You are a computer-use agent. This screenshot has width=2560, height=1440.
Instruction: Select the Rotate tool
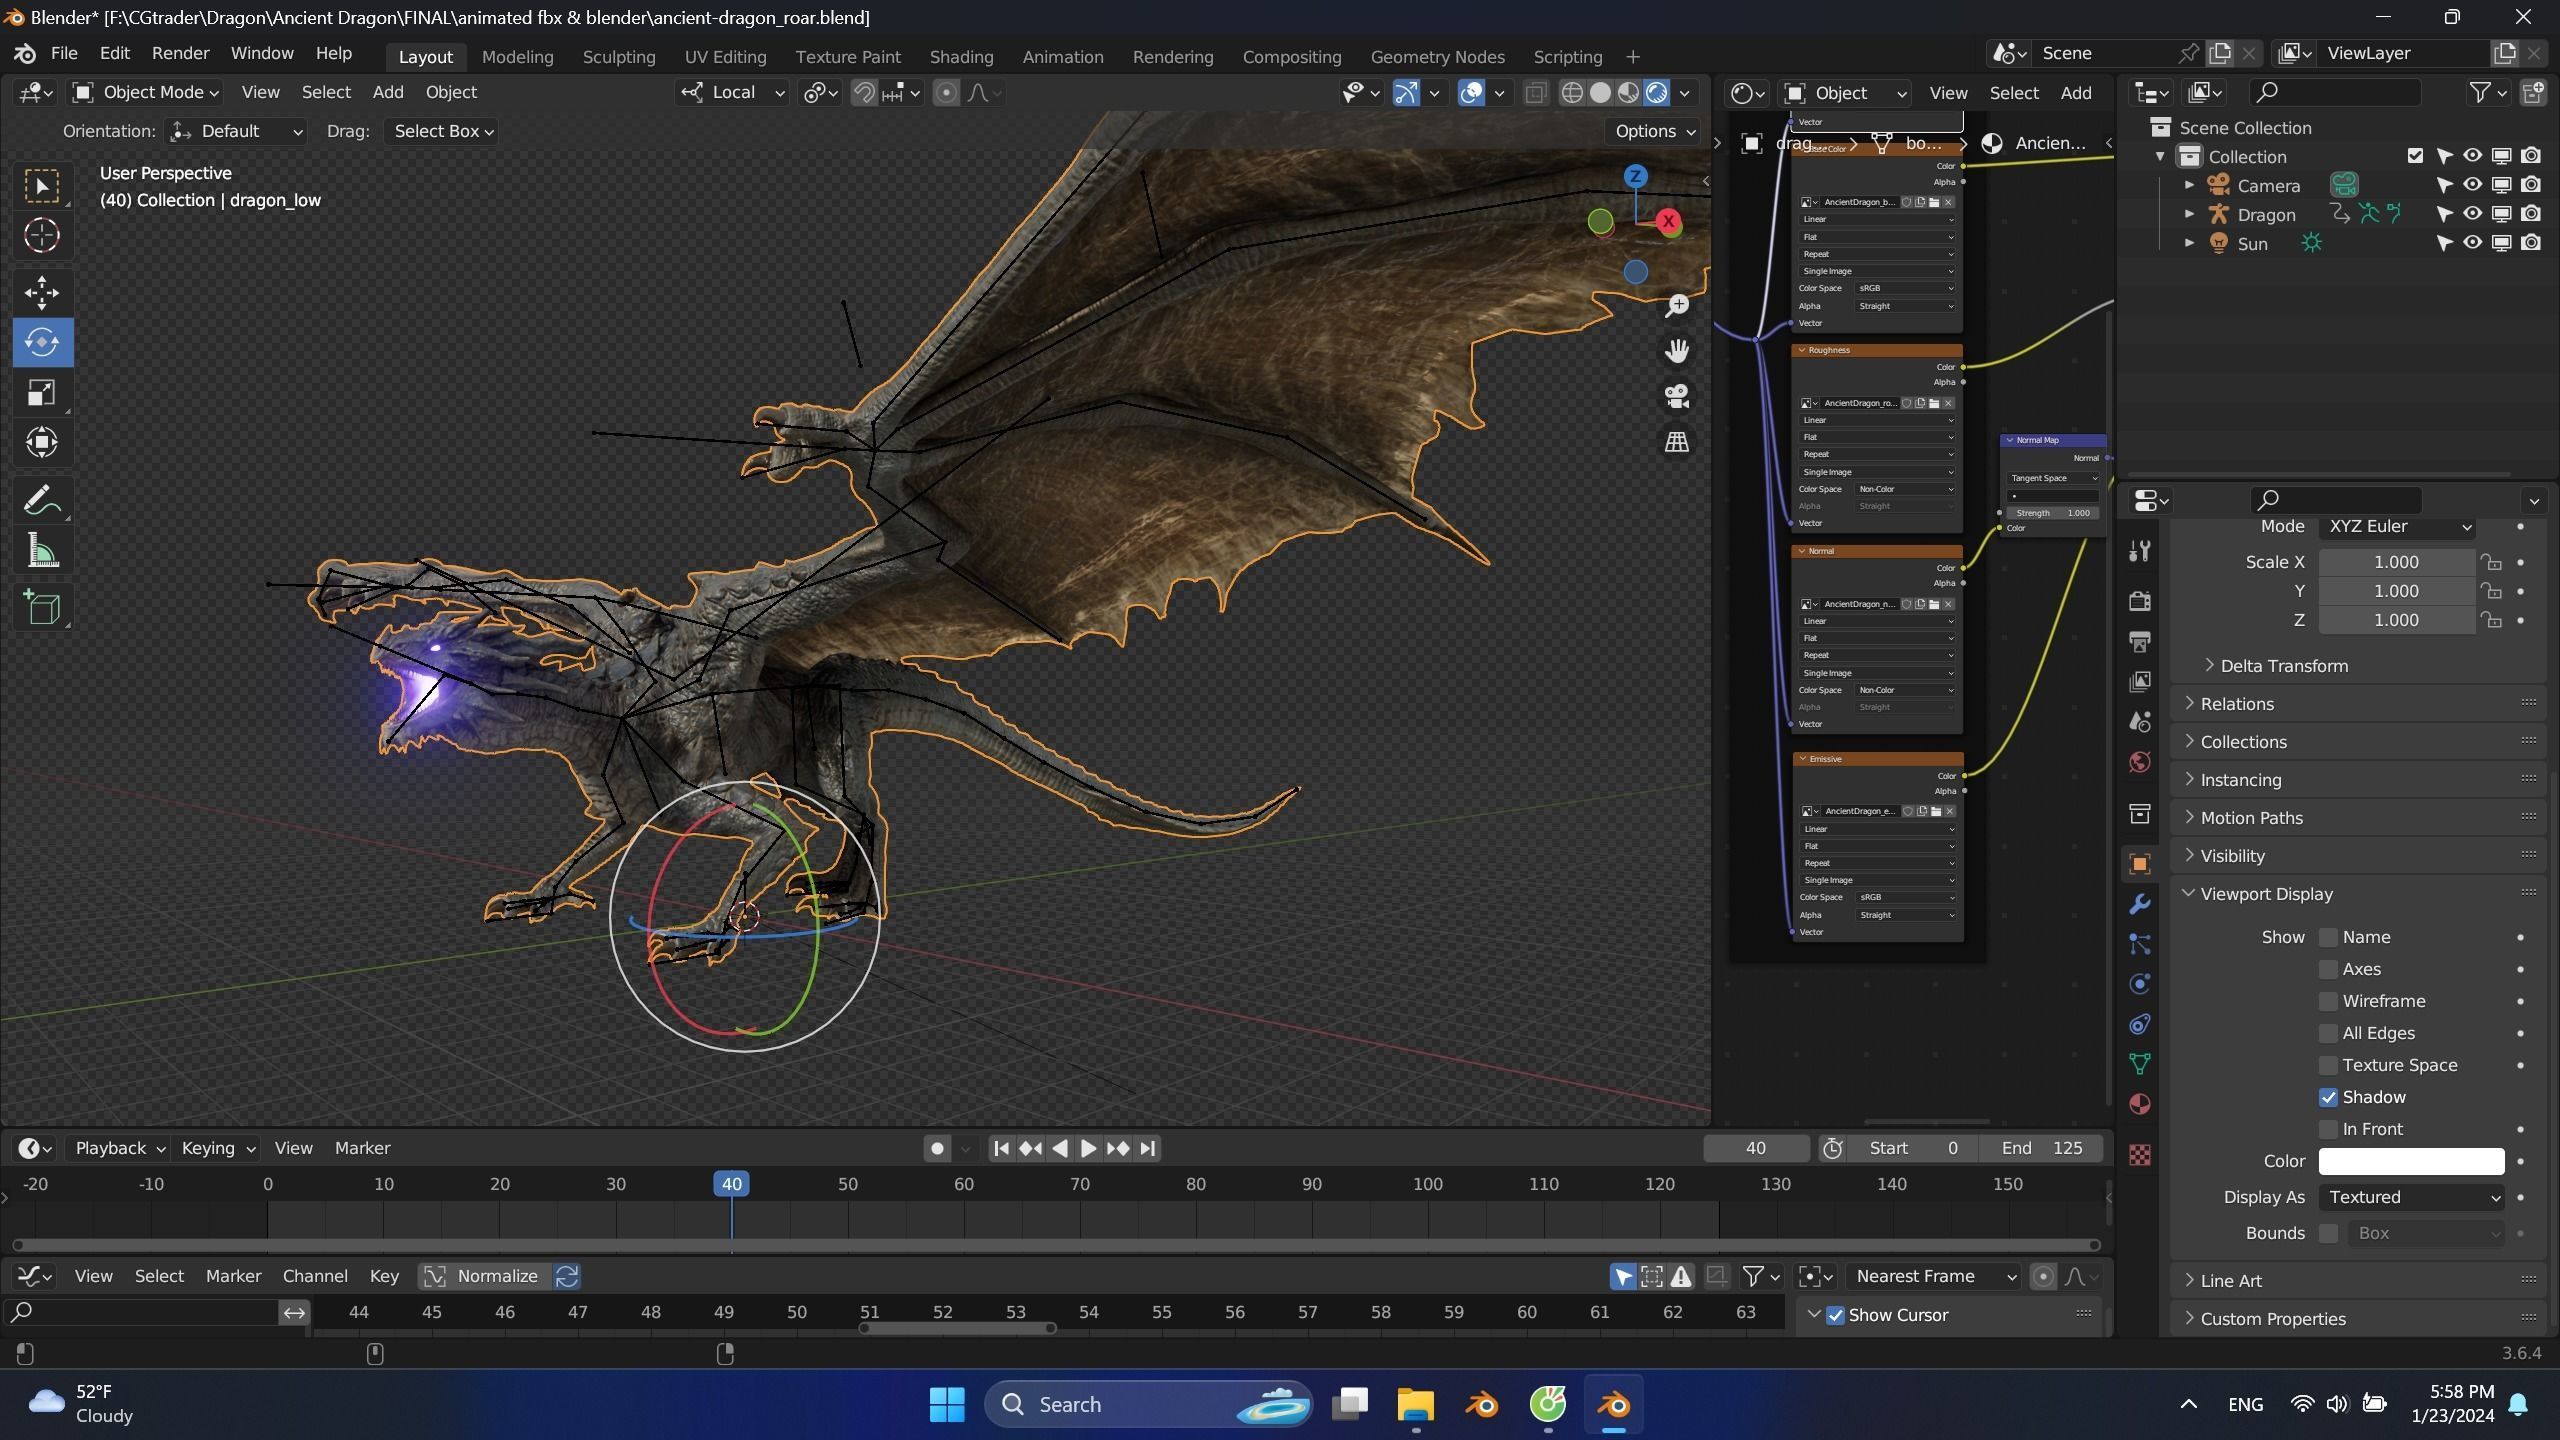tap(42, 342)
